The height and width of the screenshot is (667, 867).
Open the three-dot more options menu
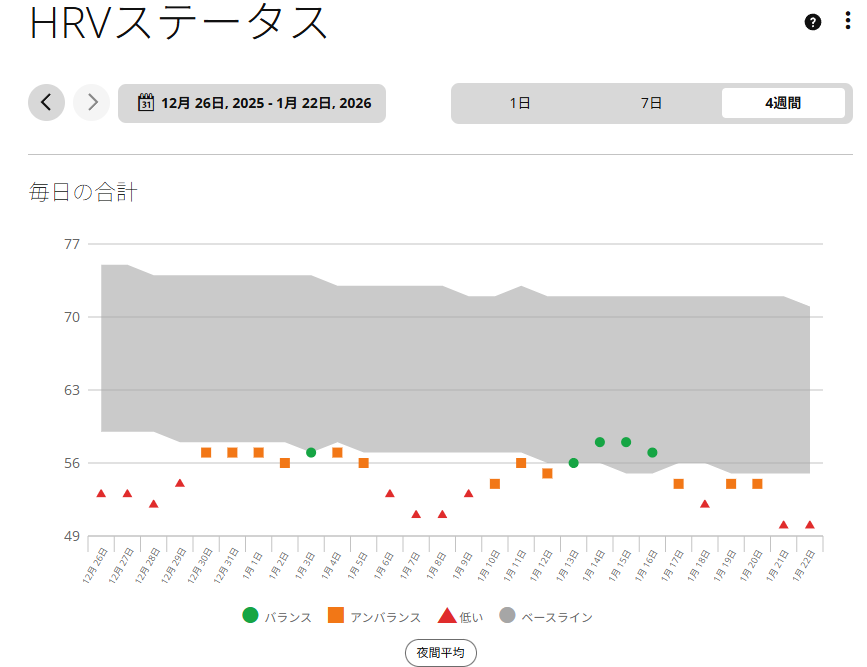click(x=847, y=22)
